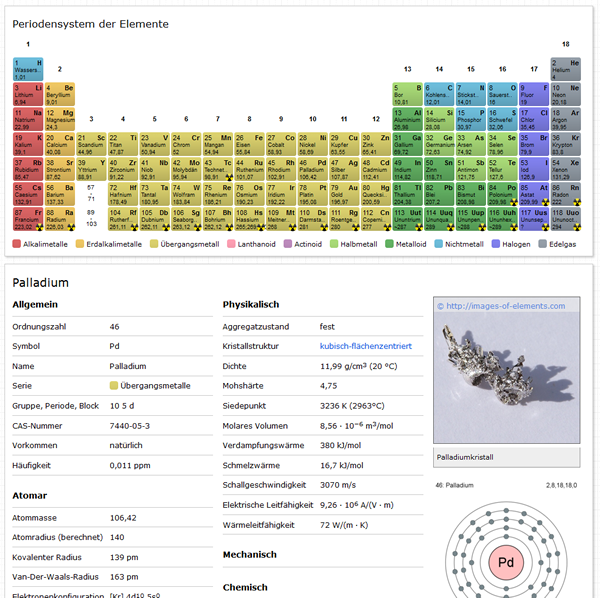Click the Siedepunkt value 3236 K
Image resolution: width=600 pixels, height=598 pixels.
(x=352, y=406)
